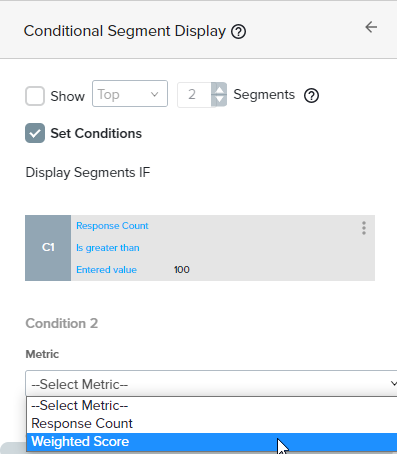Open the Top dropdown
This screenshot has width=397, height=454.
[130, 94]
